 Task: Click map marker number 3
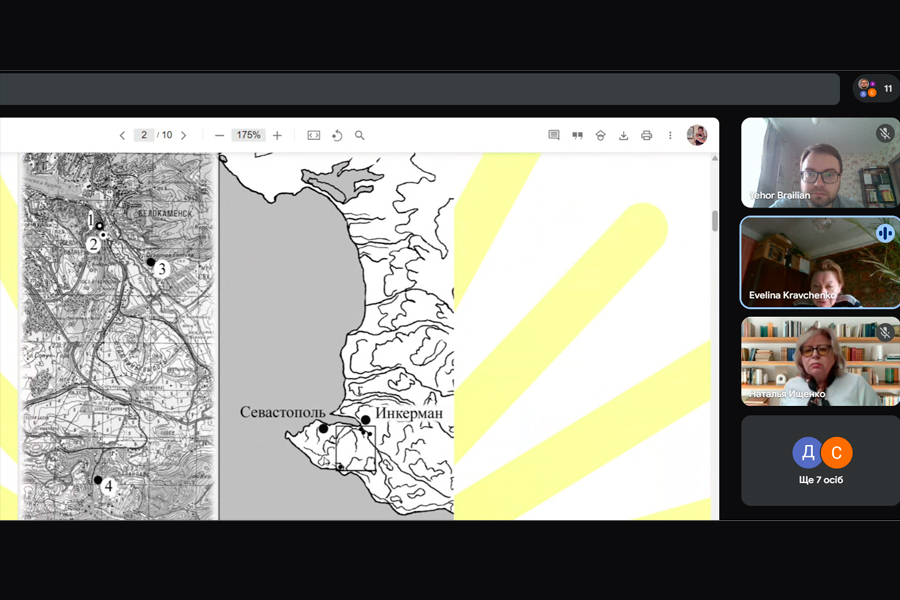pos(162,268)
